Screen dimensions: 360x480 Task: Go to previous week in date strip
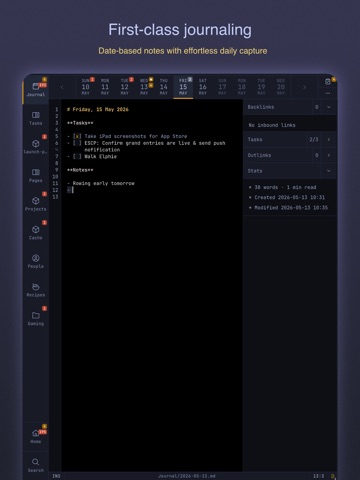pos(62,87)
